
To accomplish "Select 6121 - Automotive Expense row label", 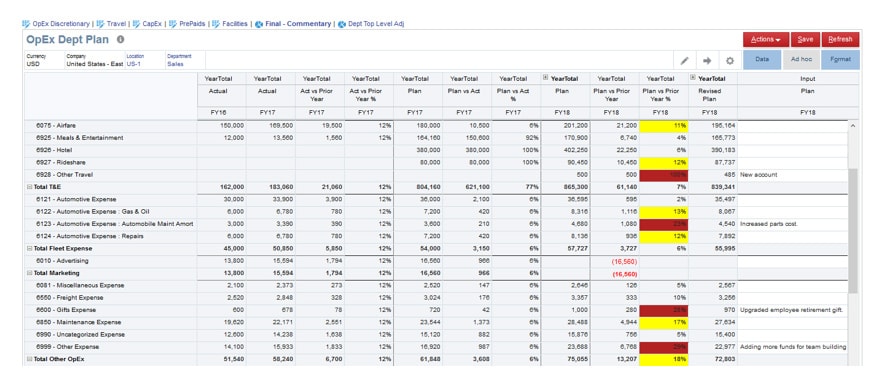I will (76, 199).
